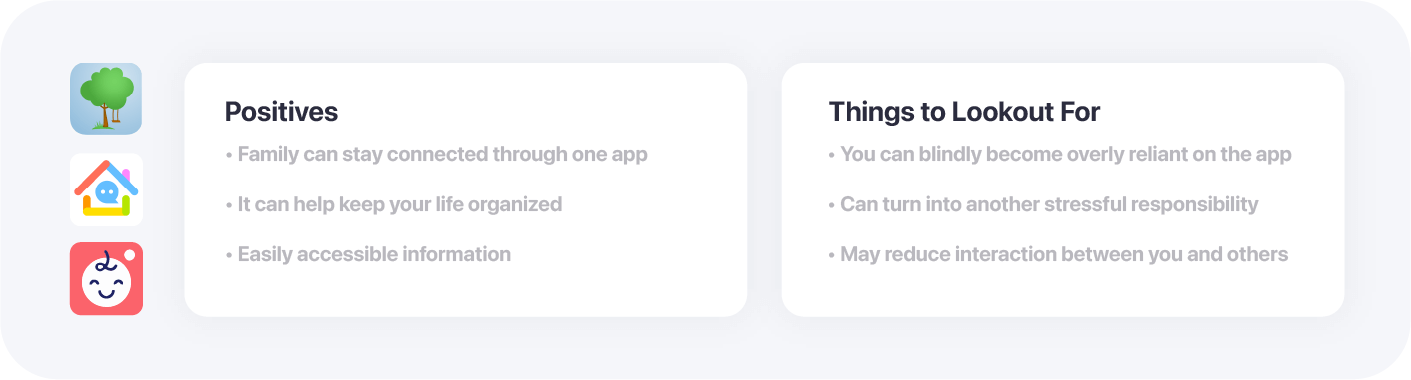Click the white dot on red baby icon

(130, 255)
